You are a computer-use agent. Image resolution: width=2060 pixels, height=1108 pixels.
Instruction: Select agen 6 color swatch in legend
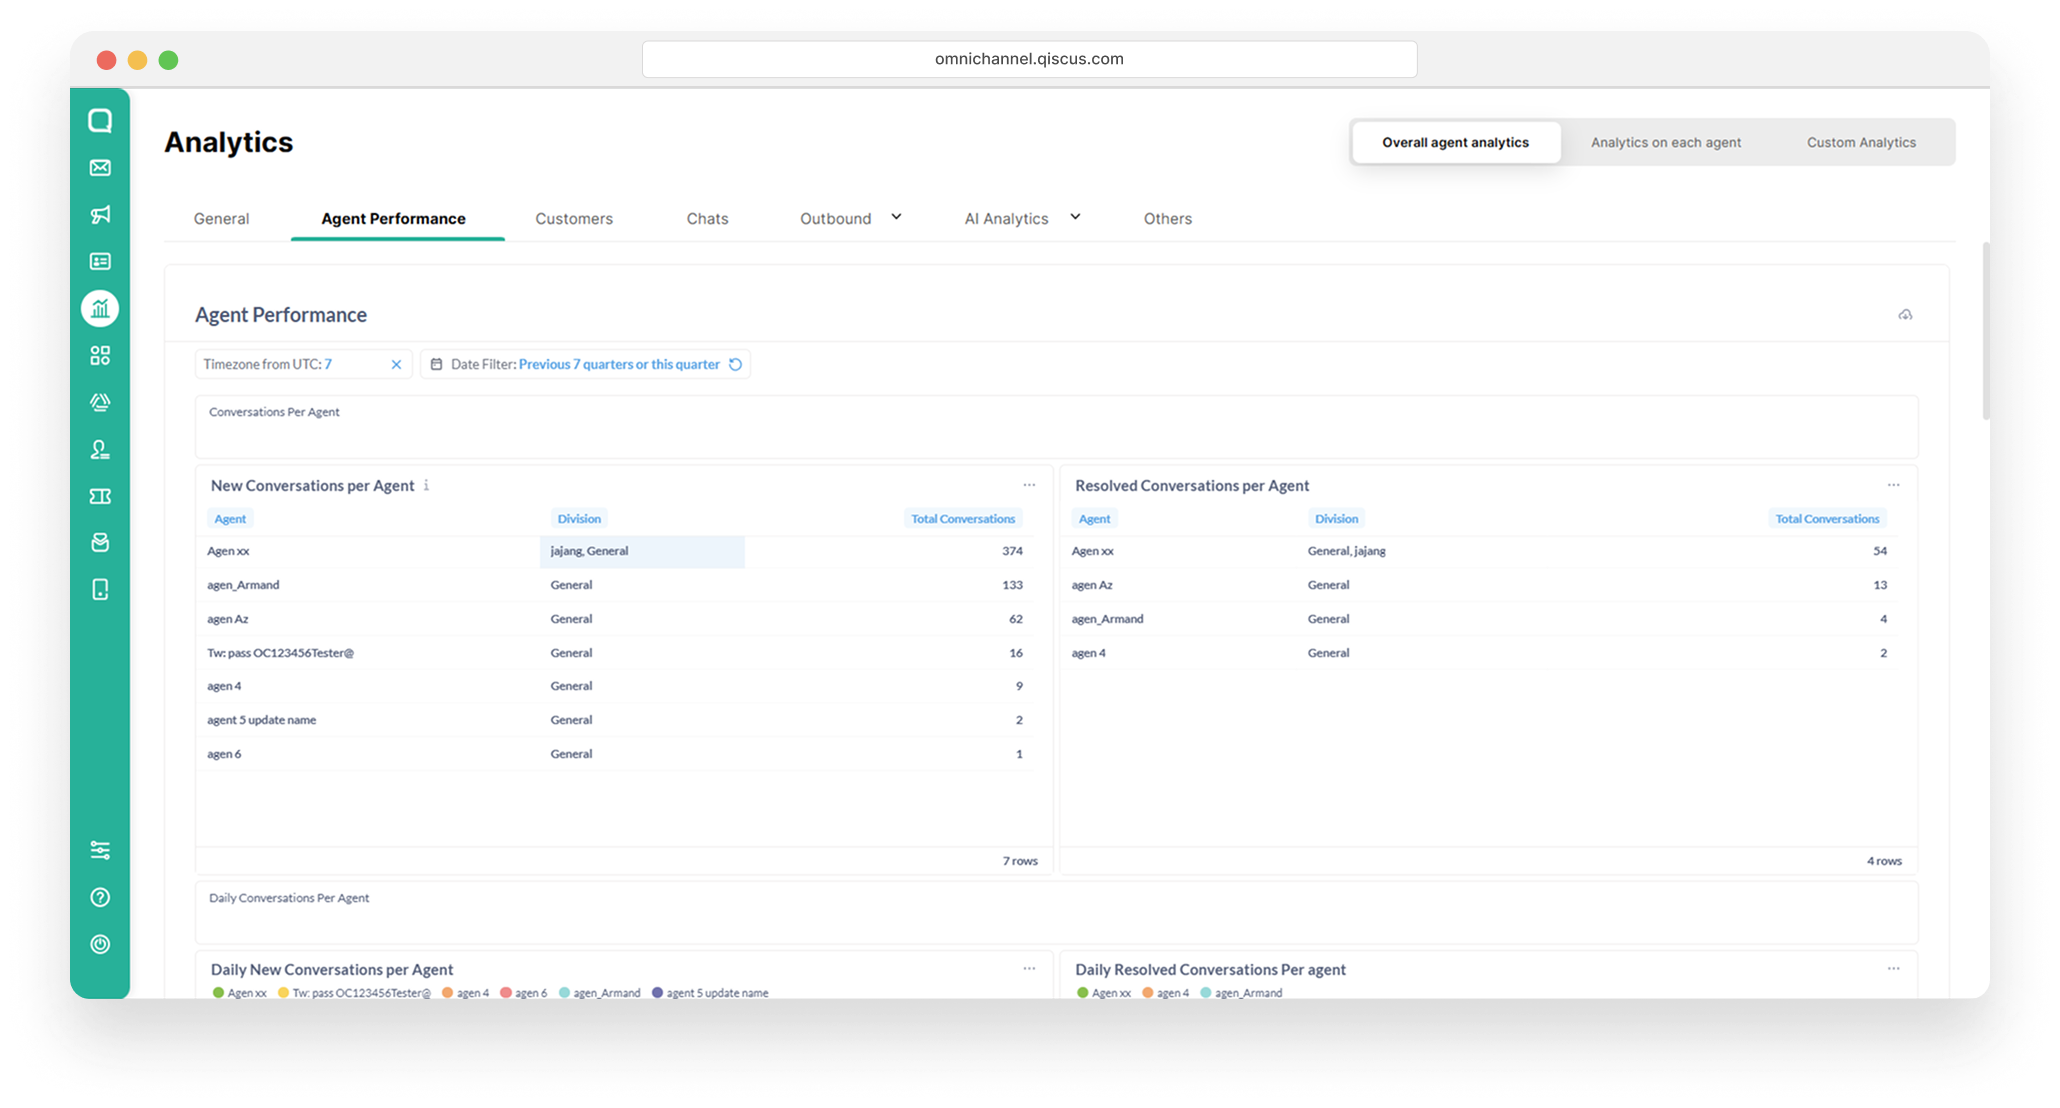coord(506,993)
